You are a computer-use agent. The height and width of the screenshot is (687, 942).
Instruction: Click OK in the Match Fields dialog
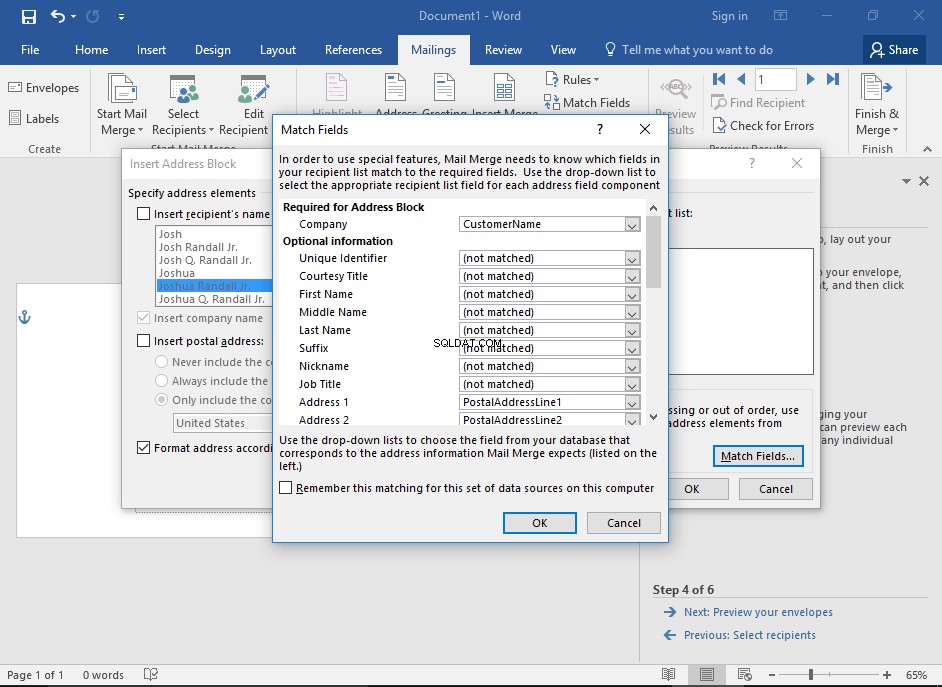[539, 523]
